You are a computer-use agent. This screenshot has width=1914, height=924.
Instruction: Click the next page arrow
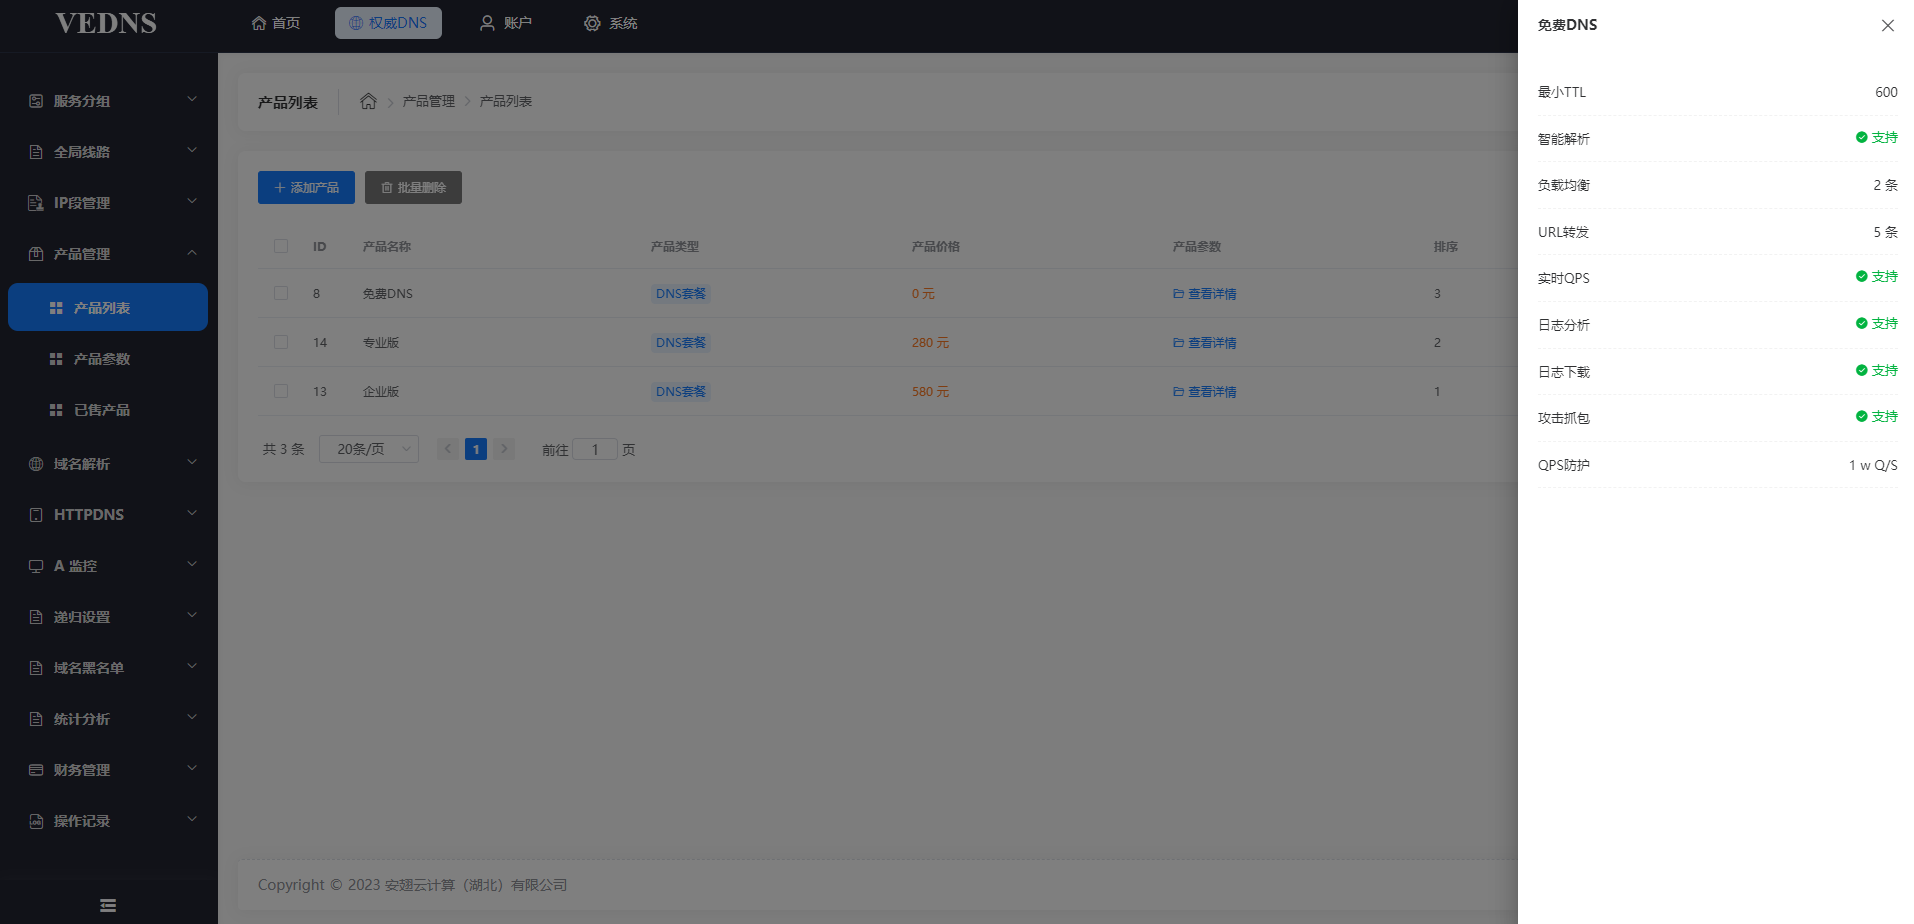point(504,449)
